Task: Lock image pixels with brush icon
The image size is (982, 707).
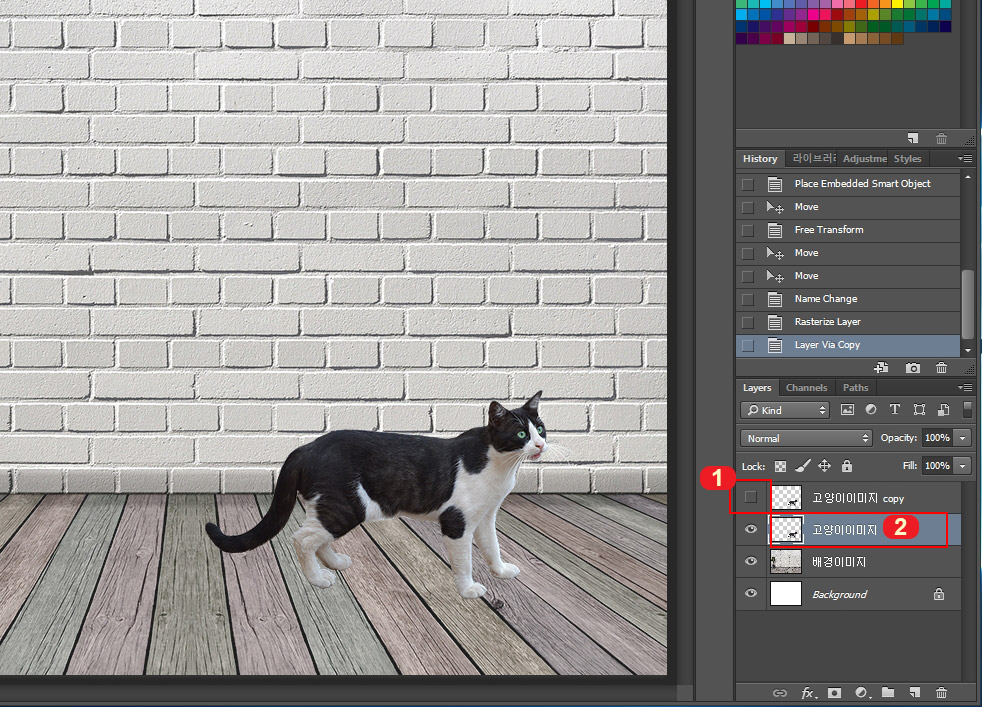Action: [x=803, y=465]
